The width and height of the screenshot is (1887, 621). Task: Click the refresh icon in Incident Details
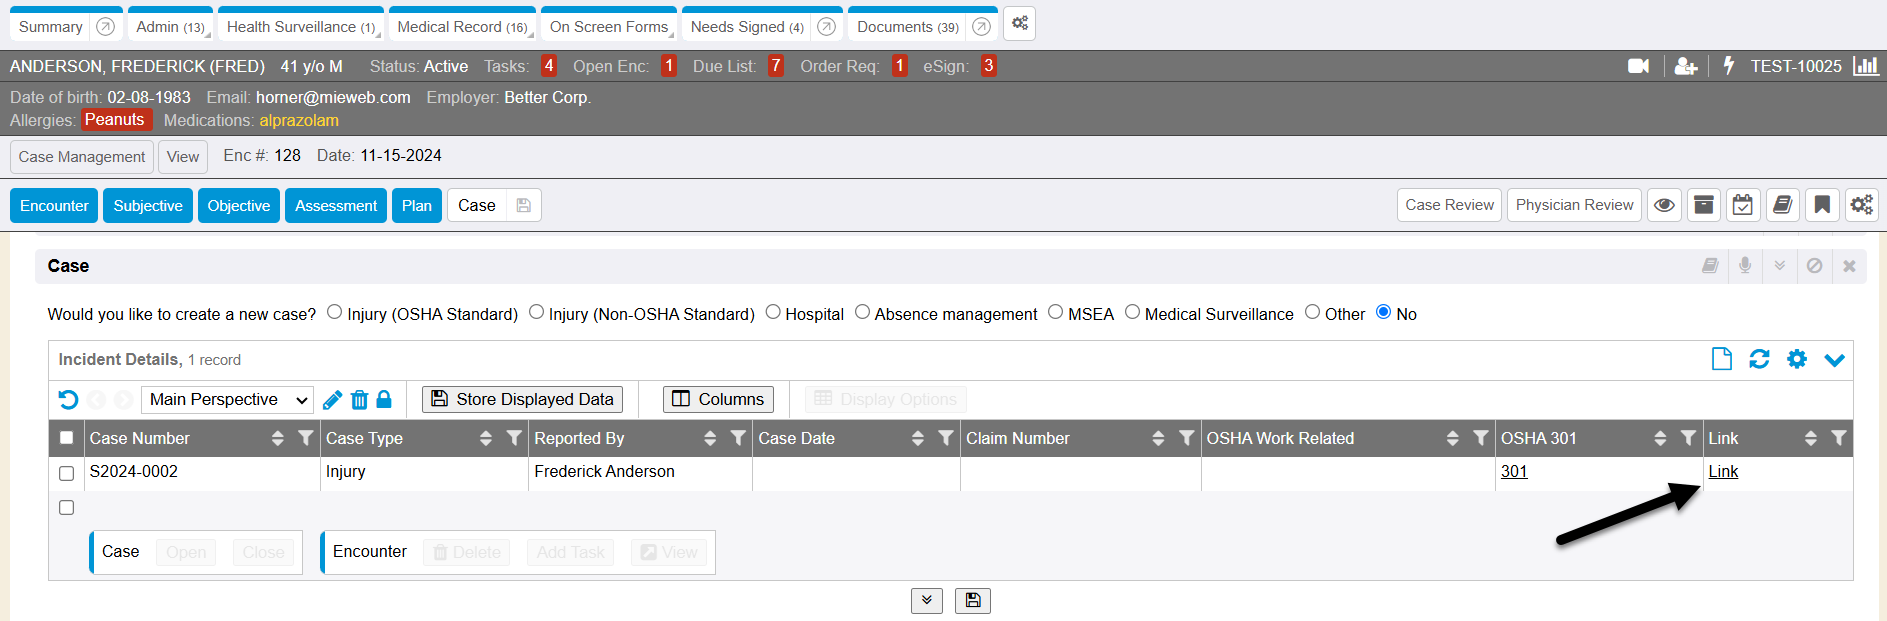1759,359
